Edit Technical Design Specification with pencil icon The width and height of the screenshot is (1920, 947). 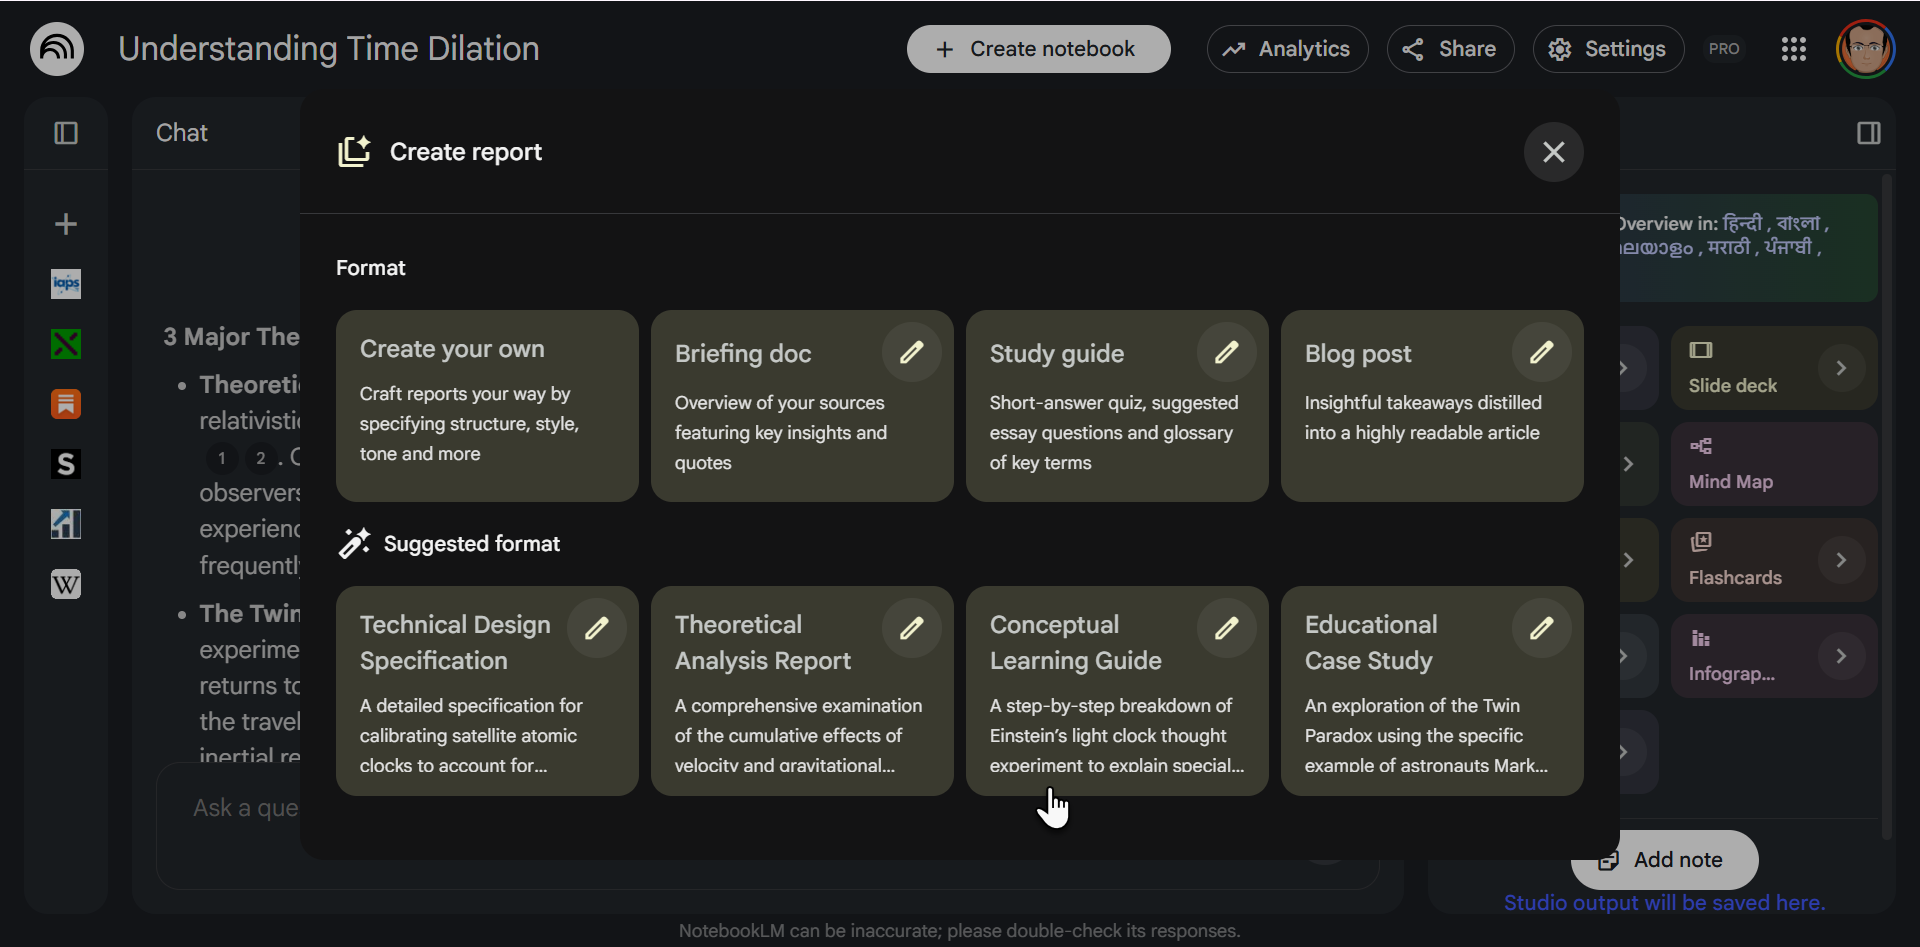click(597, 628)
